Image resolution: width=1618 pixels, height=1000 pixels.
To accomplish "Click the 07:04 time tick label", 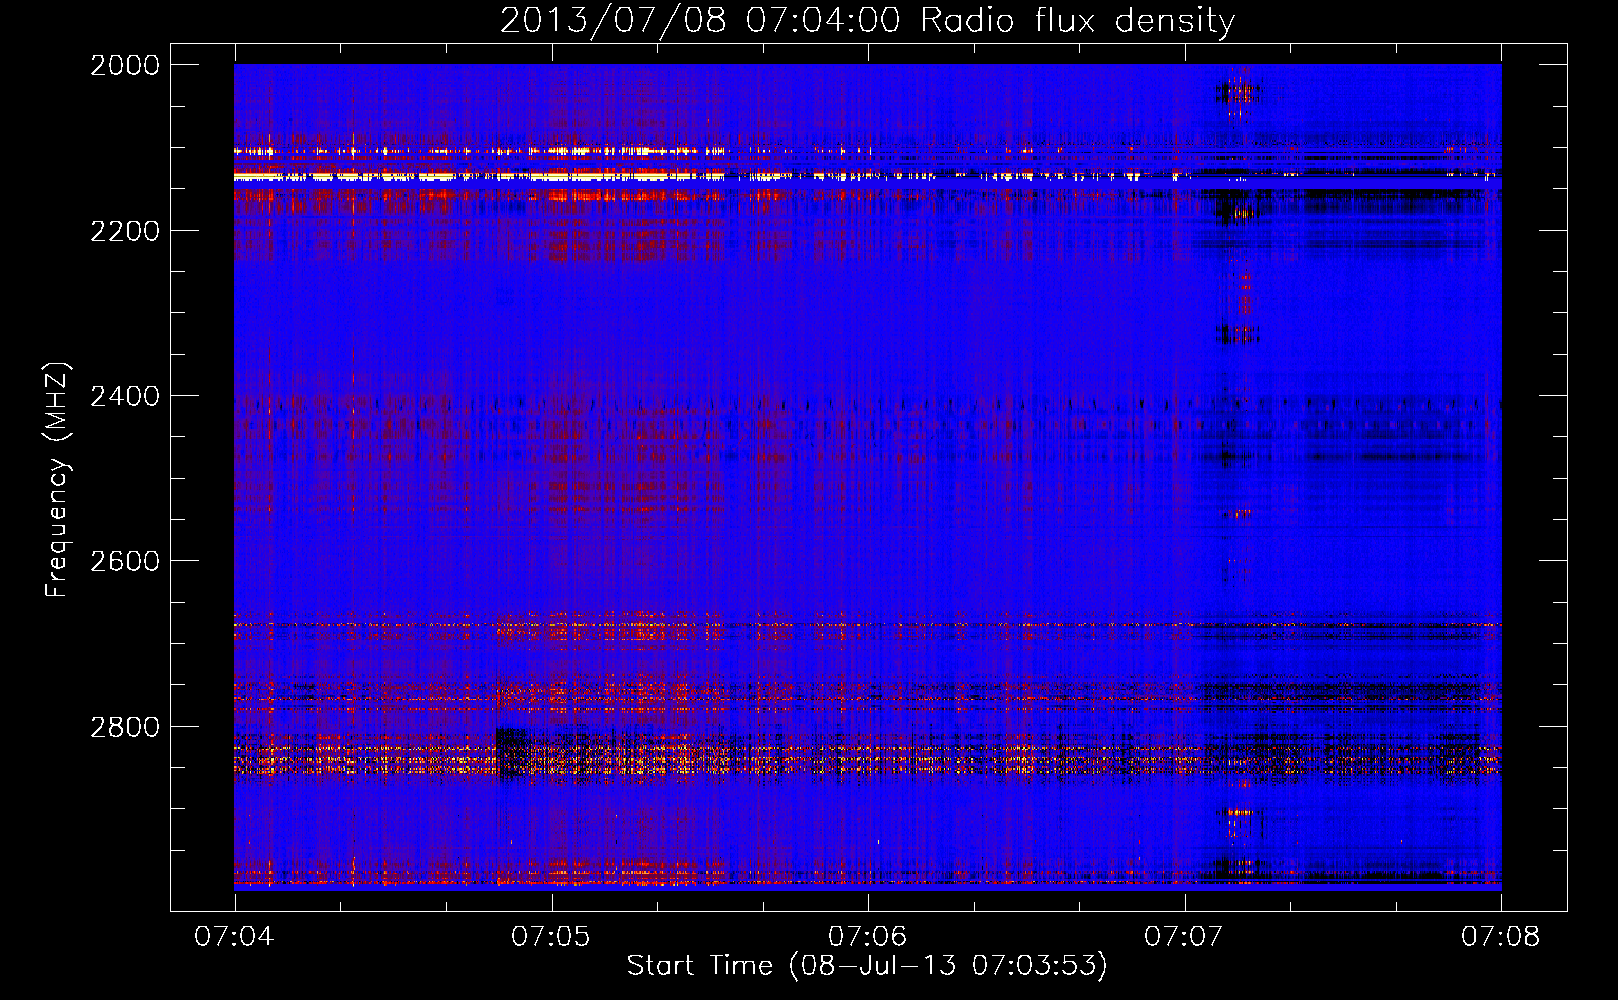I will click(234, 937).
